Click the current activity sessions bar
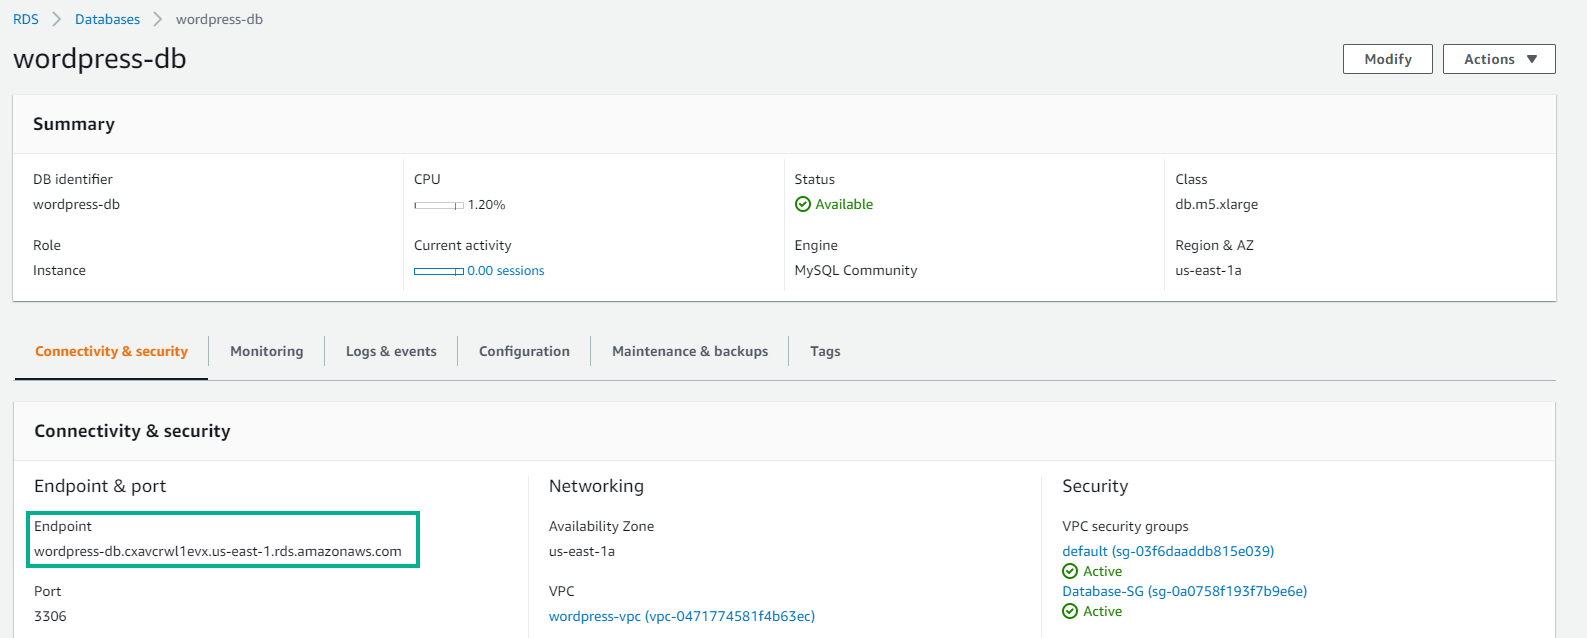The height and width of the screenshot is (638, 1587). click(x=439, y=271)
